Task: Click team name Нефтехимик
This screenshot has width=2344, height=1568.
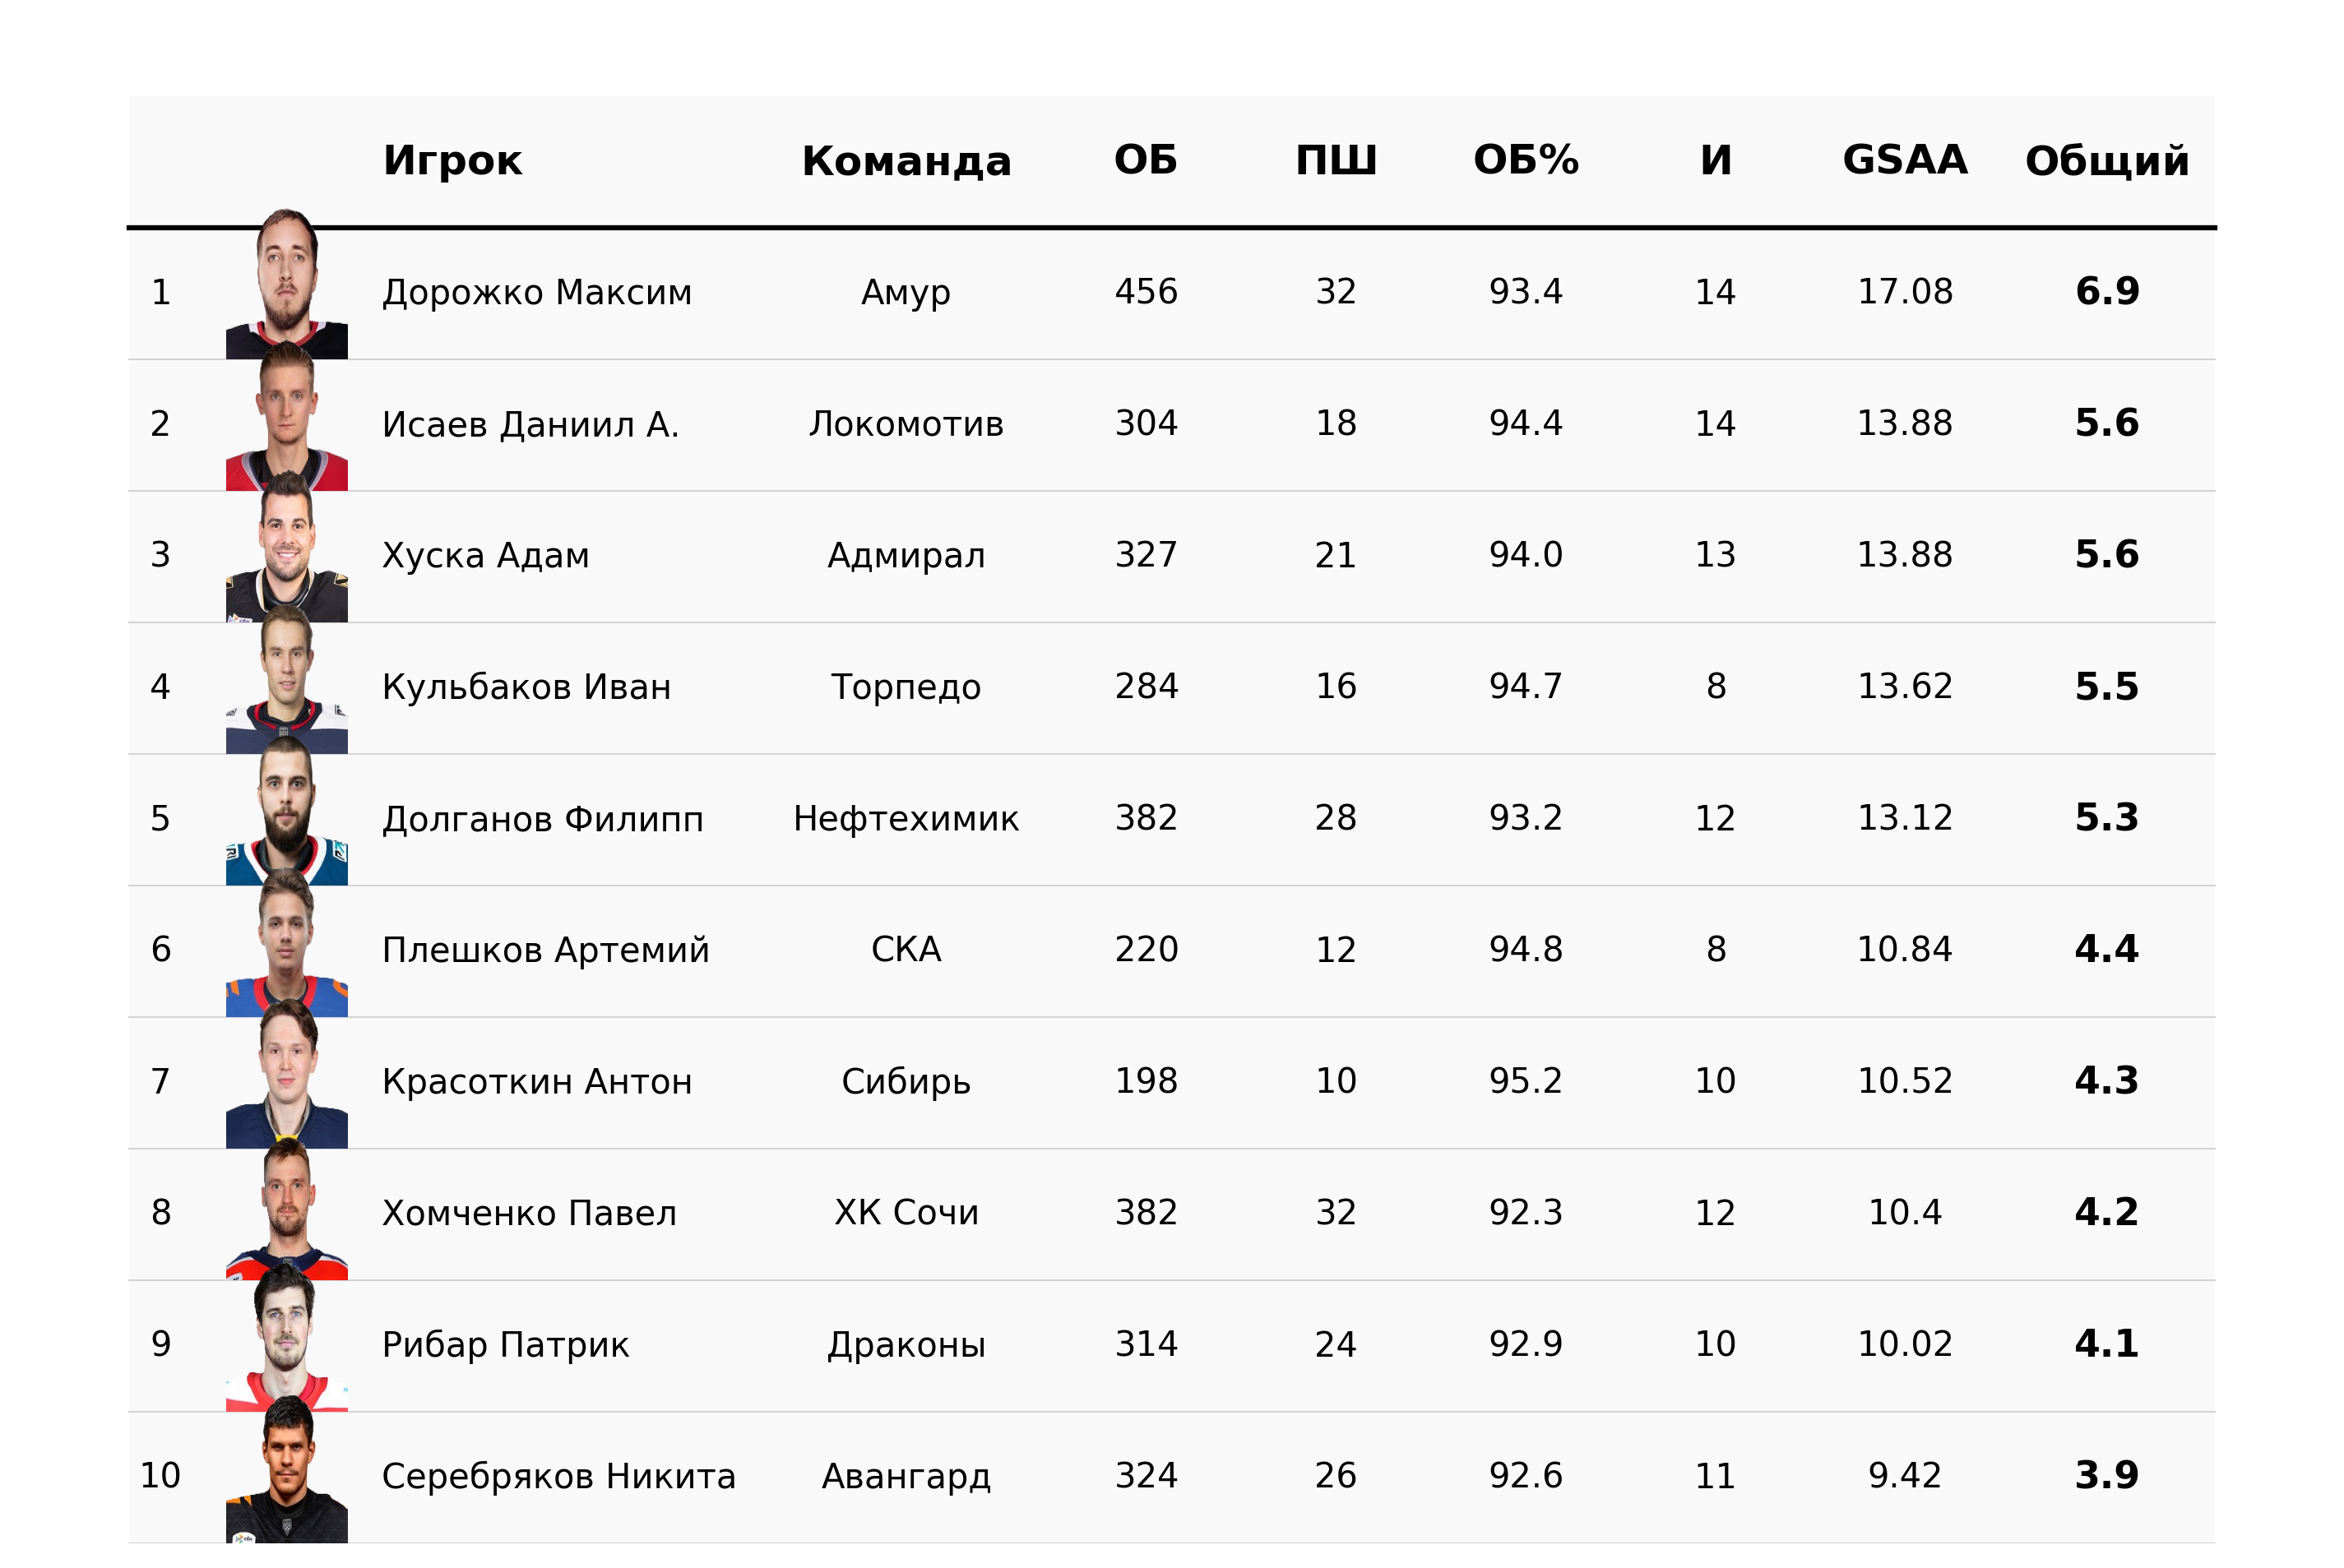Action: 906,818
